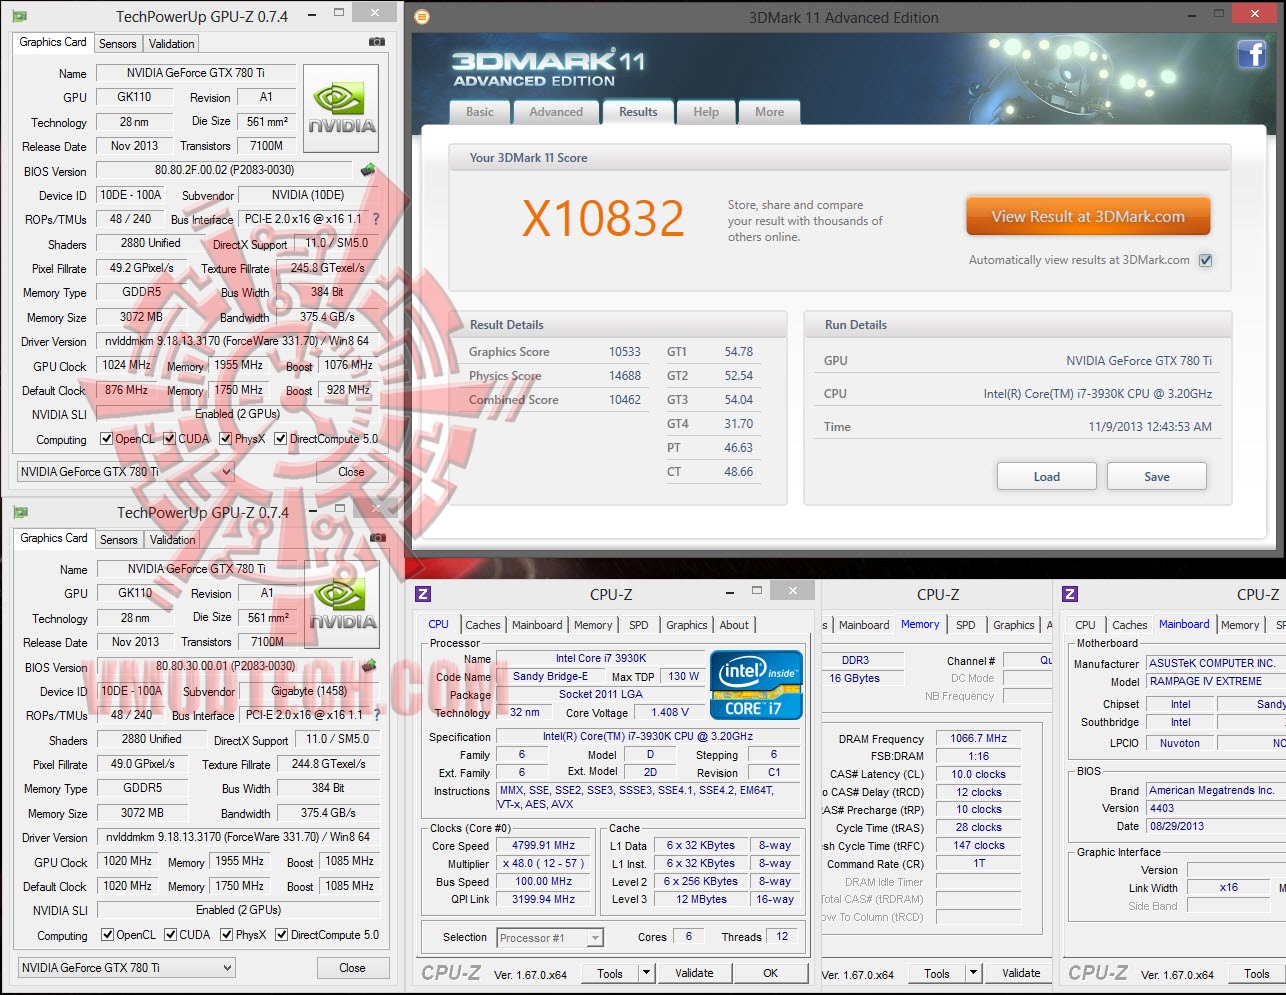The width and height of the screenshot is (1286, 995).
Task: Click the Bus Interface question mark in lower GPU-Z
Action: tap(377, 715)
